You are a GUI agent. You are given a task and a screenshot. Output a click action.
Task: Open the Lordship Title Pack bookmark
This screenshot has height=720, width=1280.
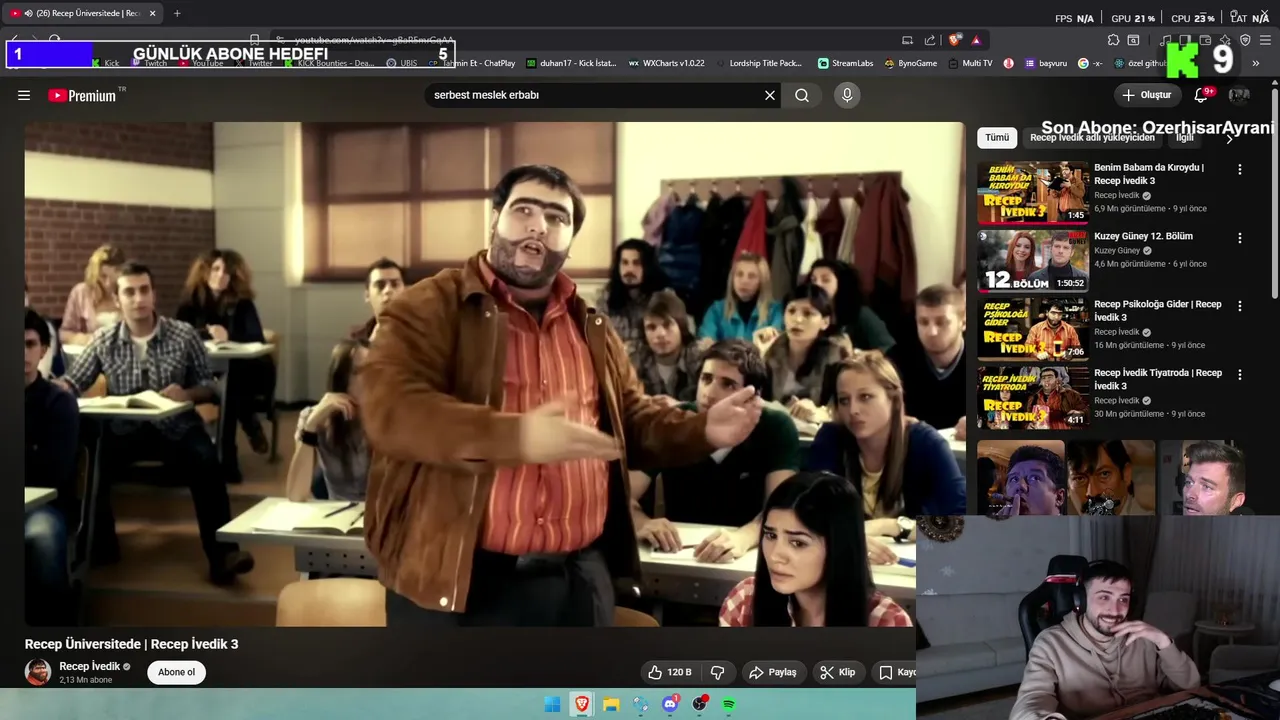(759, 63)
